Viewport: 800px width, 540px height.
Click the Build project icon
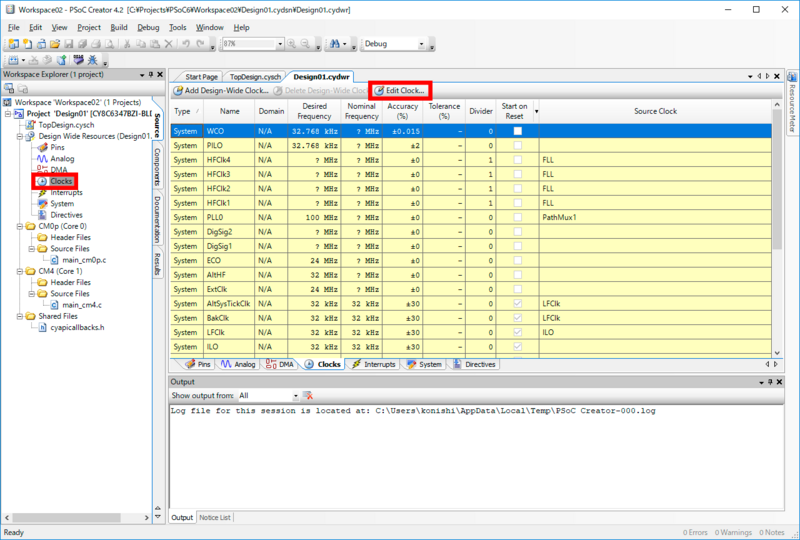click(x=13, y=60)
